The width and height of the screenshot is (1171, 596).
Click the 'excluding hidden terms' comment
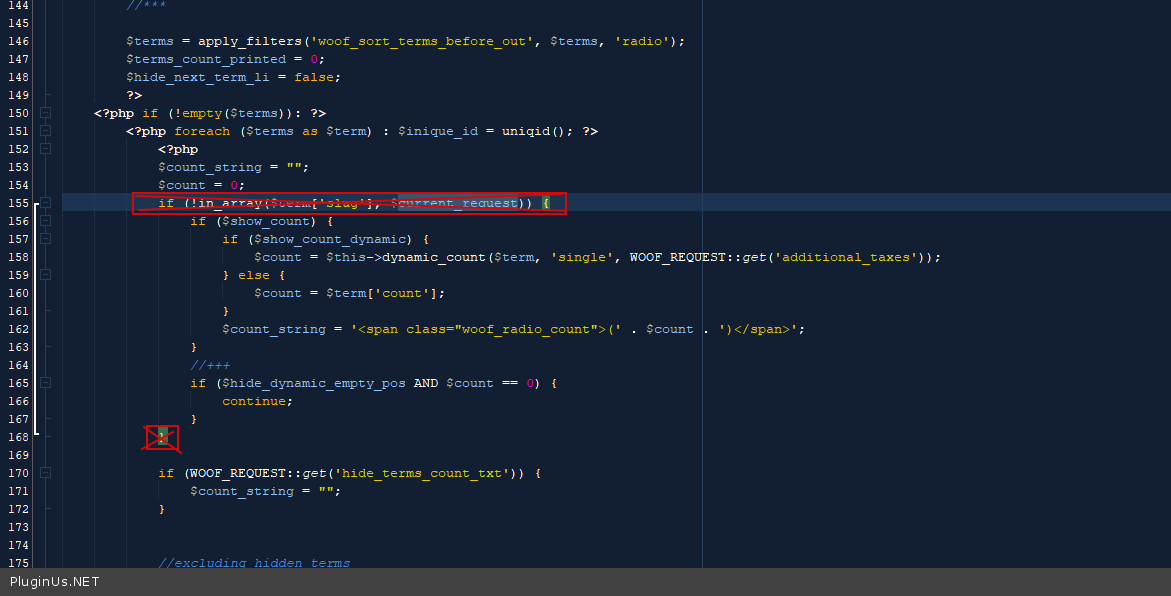coord(254,563)
